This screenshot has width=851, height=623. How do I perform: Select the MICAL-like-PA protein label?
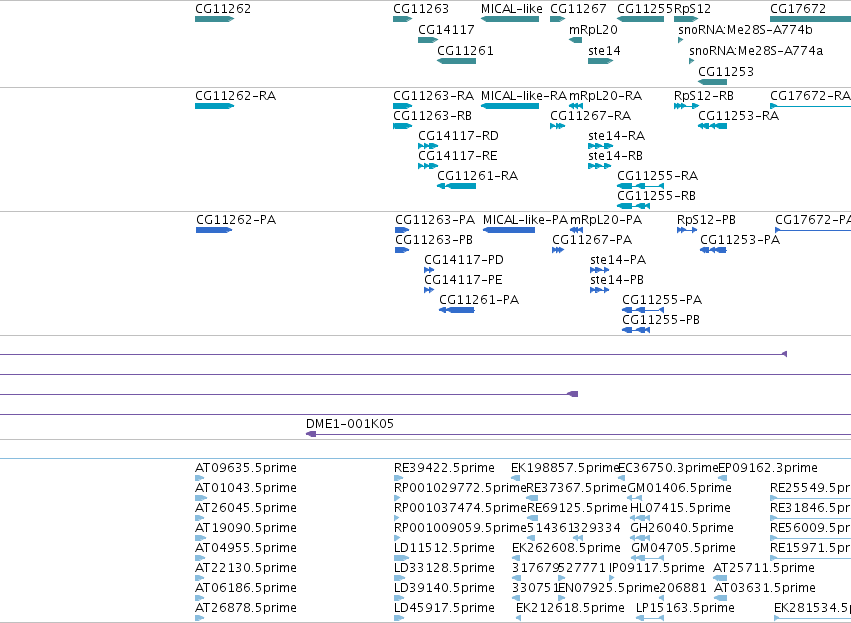tap(525, 220)
